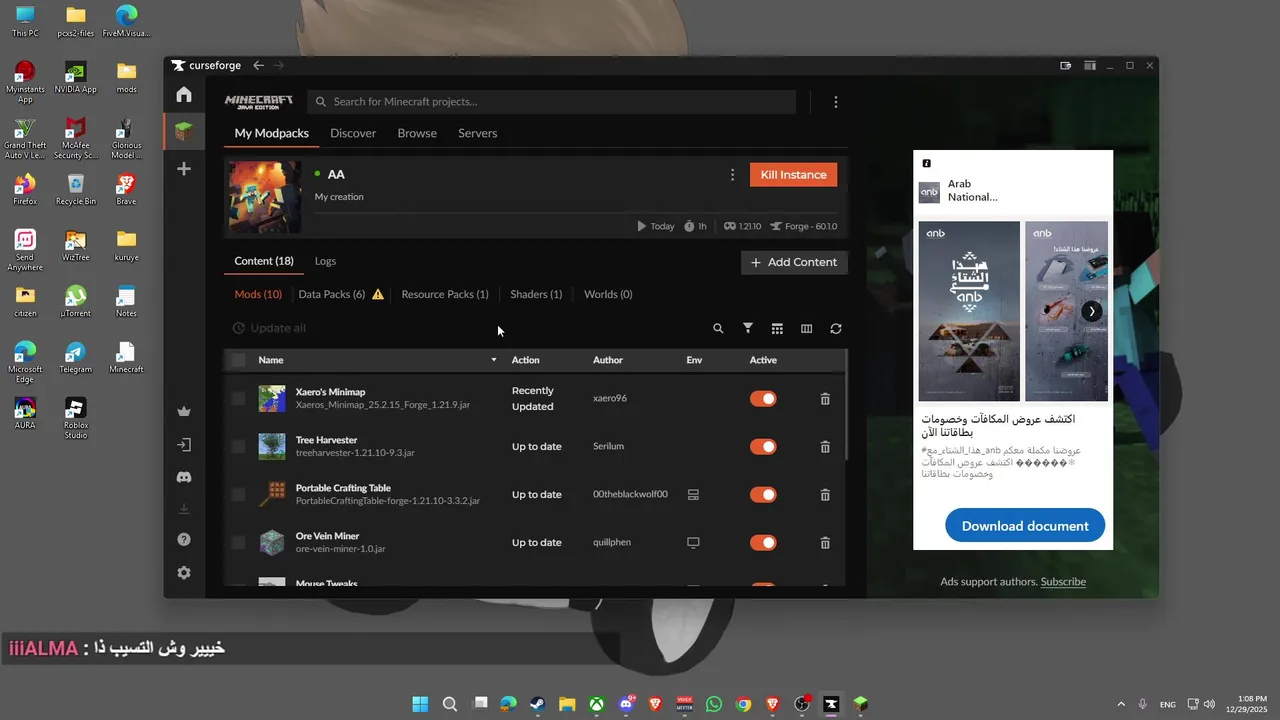Check the Ore Vein Miner row checkbox
The image size is (1280, 720).
[238, 542]
